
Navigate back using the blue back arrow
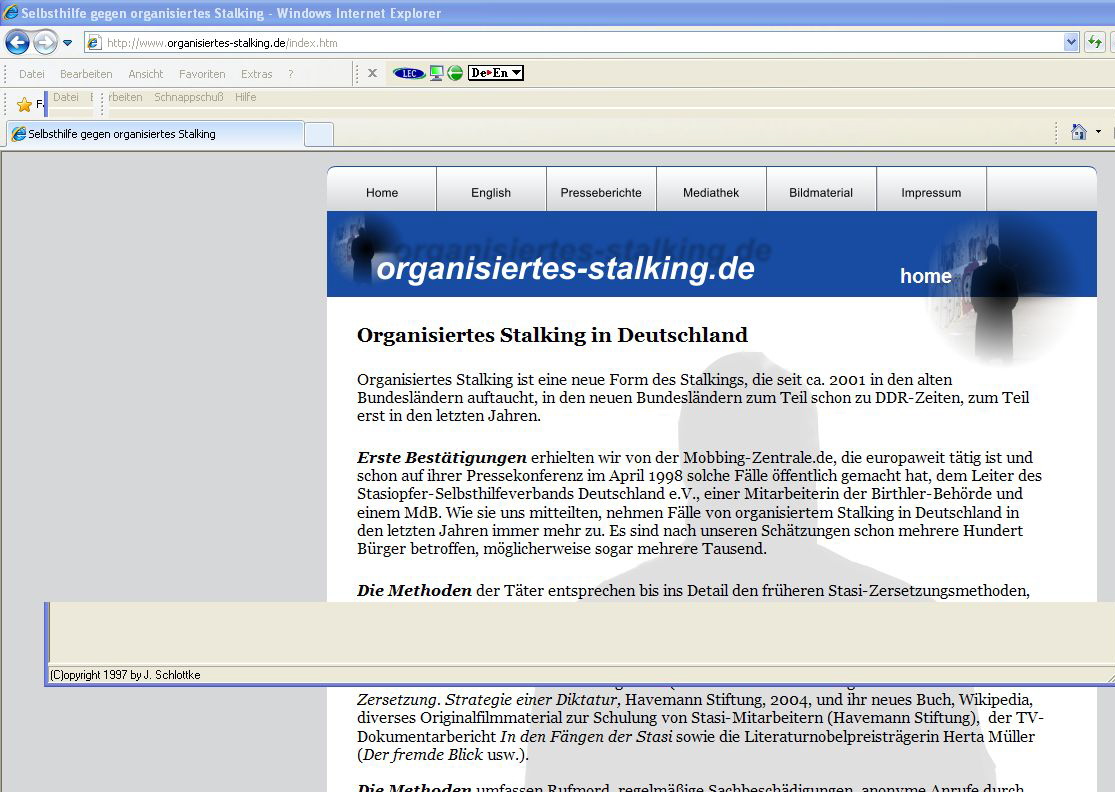tap(16, 42)
